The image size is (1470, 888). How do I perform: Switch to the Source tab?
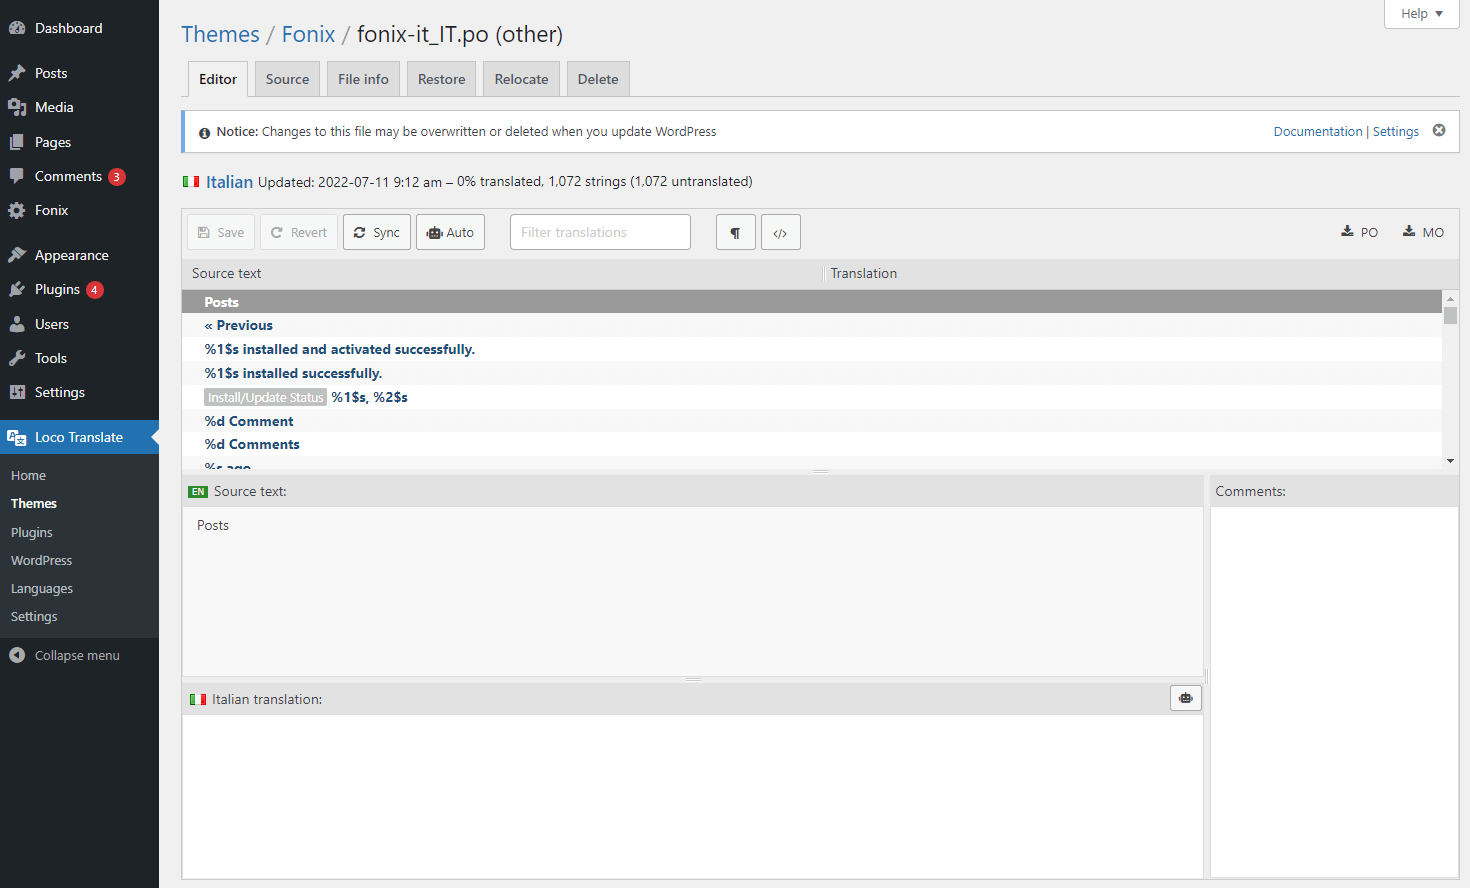[x=287, y=80]
